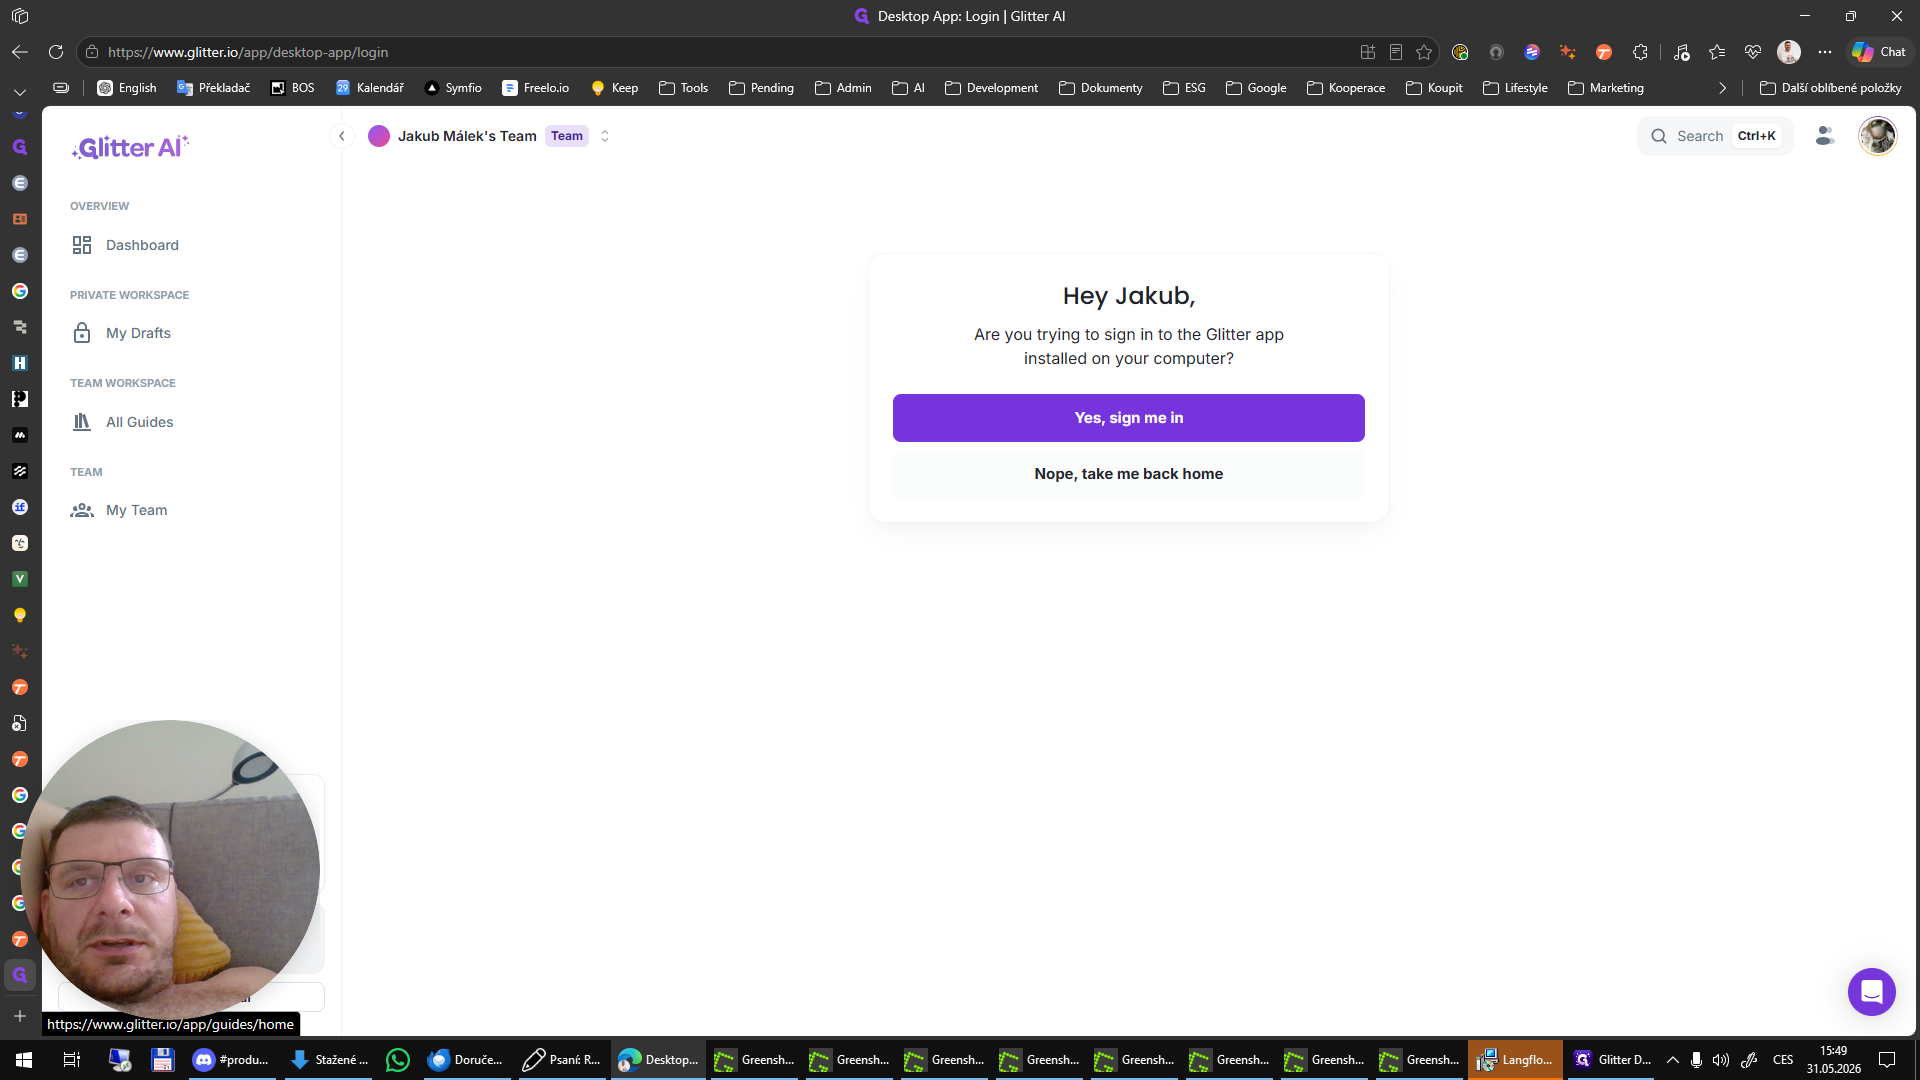Open the browser extensions puzzle icon

pyautogui.click(x=1640, y=52)
